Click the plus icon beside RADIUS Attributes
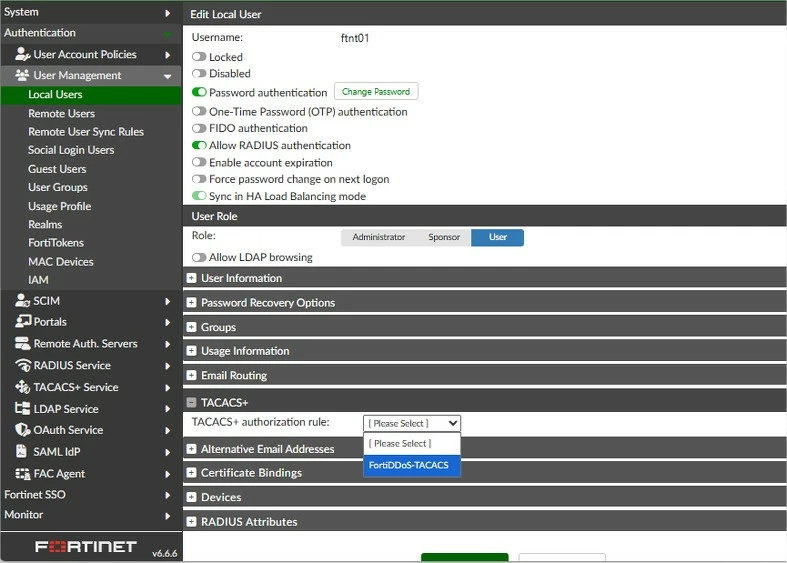The image size is (787, 563). tap(191, 522)
